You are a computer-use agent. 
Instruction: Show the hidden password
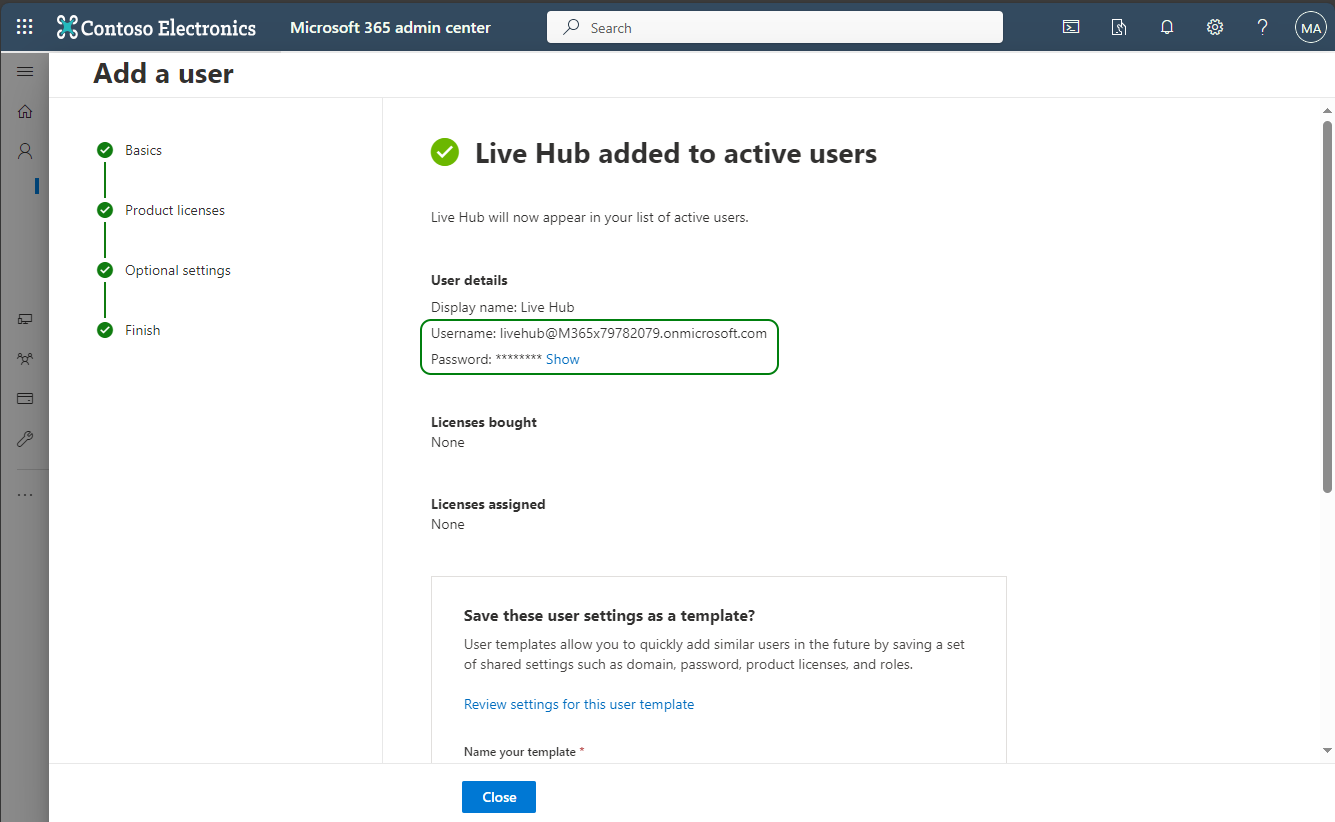pos(562,359)
